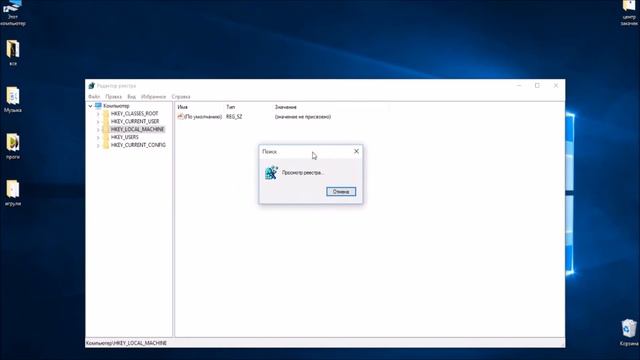This screenshot has height=360, width=640.
Task: Open the Вид menu
Action: pos(131,97)
